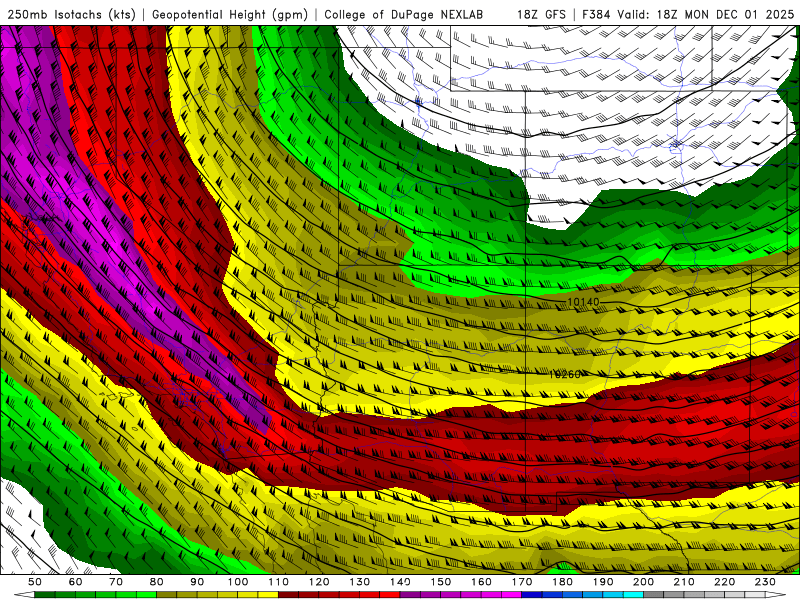Screen dimensions: 800x600
Task: Click the '10260' height contour label
Action: [565, 374]
